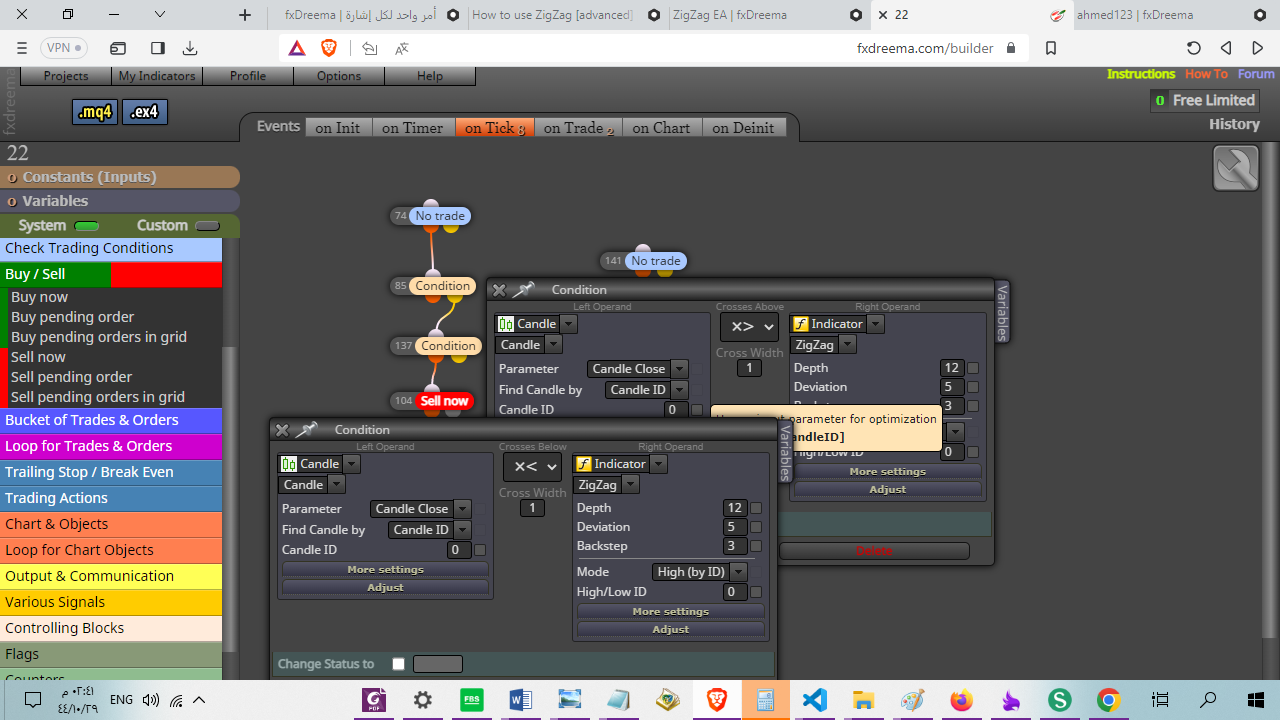The image size is (1280, 720).
Task: Open browser downloads
Action: point(190,48)
